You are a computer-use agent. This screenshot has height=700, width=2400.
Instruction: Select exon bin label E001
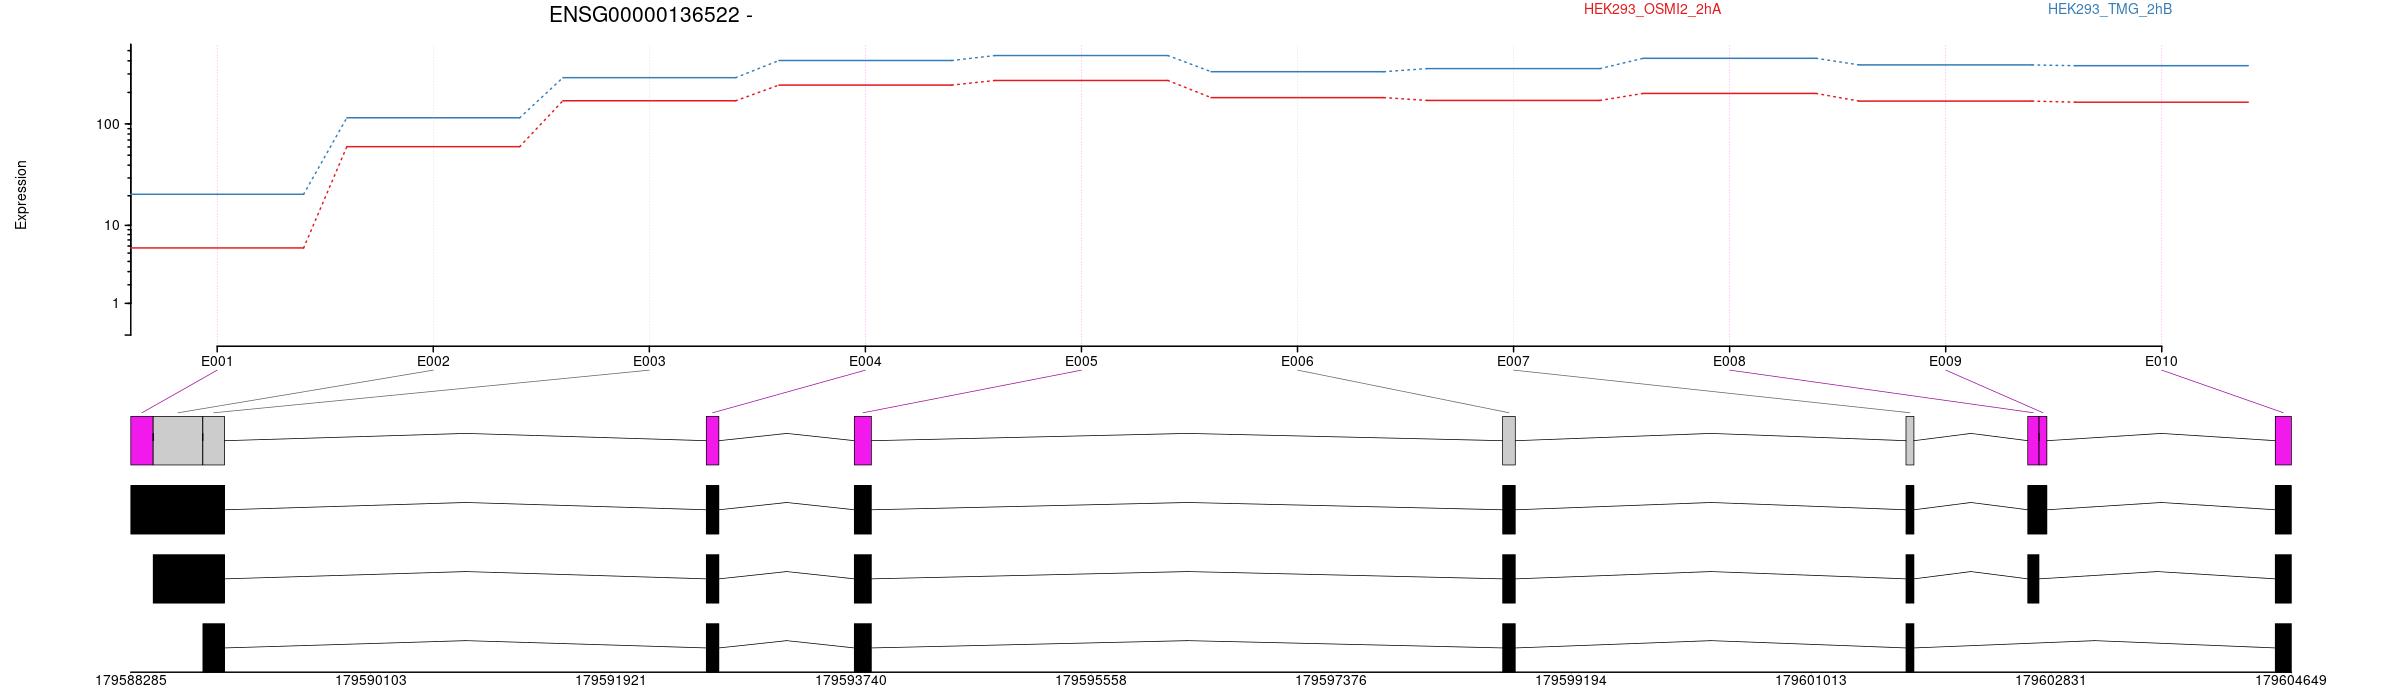click(x=217, y=361)
